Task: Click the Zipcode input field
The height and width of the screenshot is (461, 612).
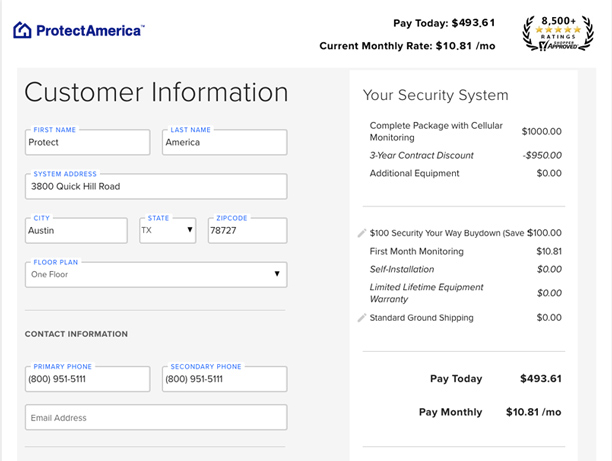Action: coord(247,230)
